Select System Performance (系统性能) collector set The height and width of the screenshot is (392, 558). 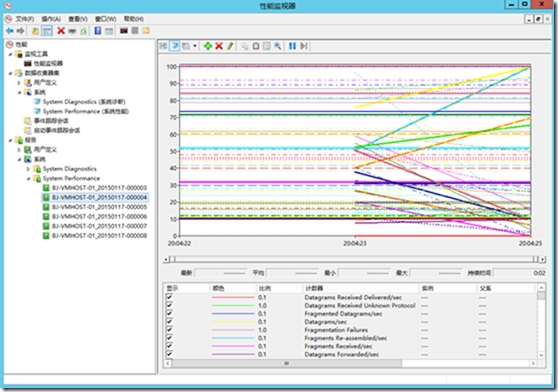[x=86, y=111]
